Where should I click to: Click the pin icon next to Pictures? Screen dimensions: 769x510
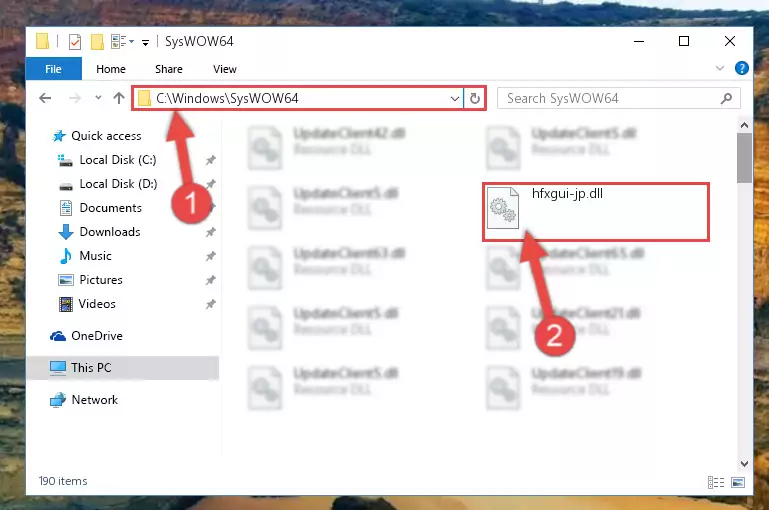coord(210,280)
